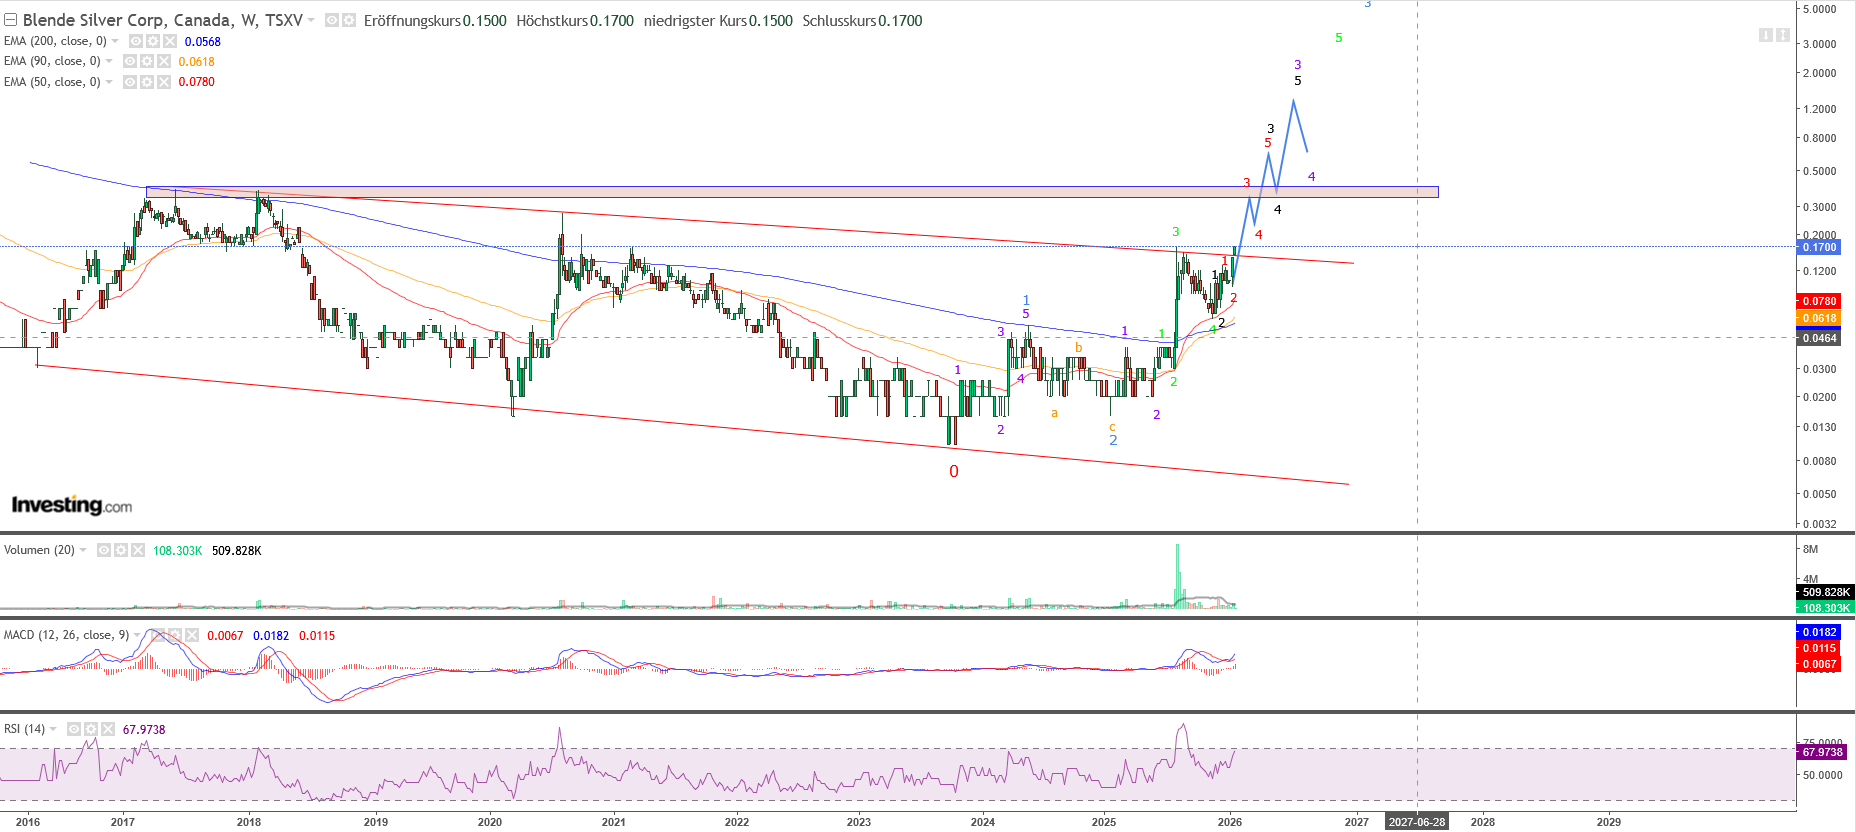Toggle the Volumen indicator eye icon

(104, 550)
